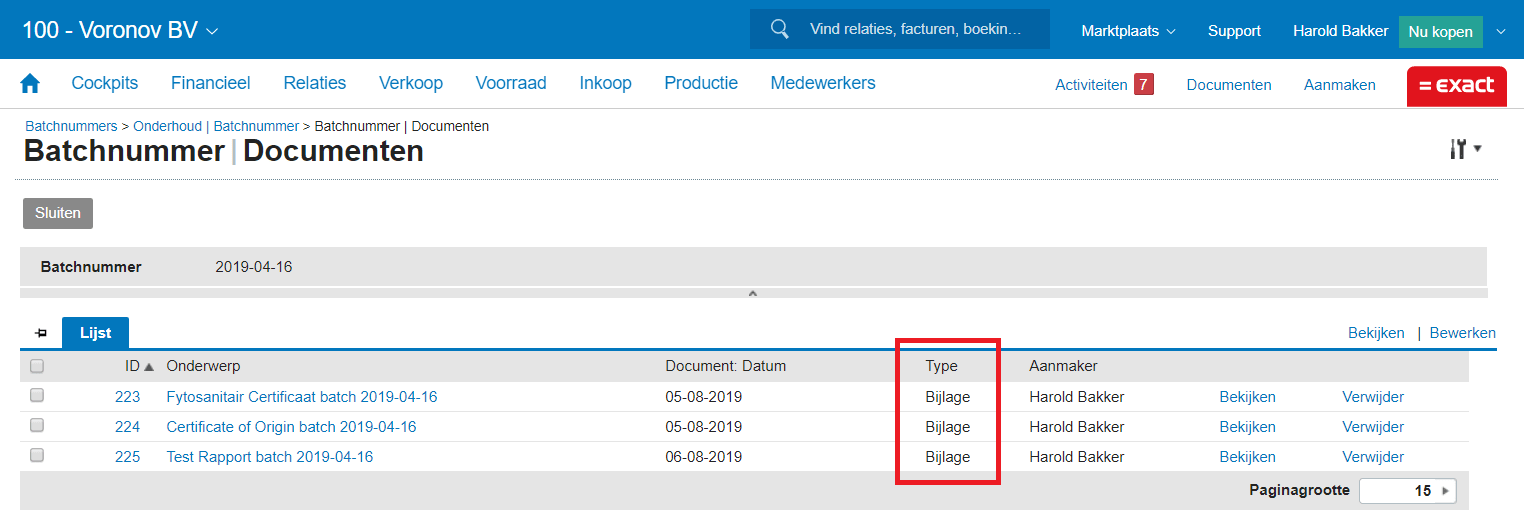Viewport: 1524px width, 528px height.
Task: Open Fytosanitair Certificaat batch 2019-04-16 link
Action: point(301,397)
